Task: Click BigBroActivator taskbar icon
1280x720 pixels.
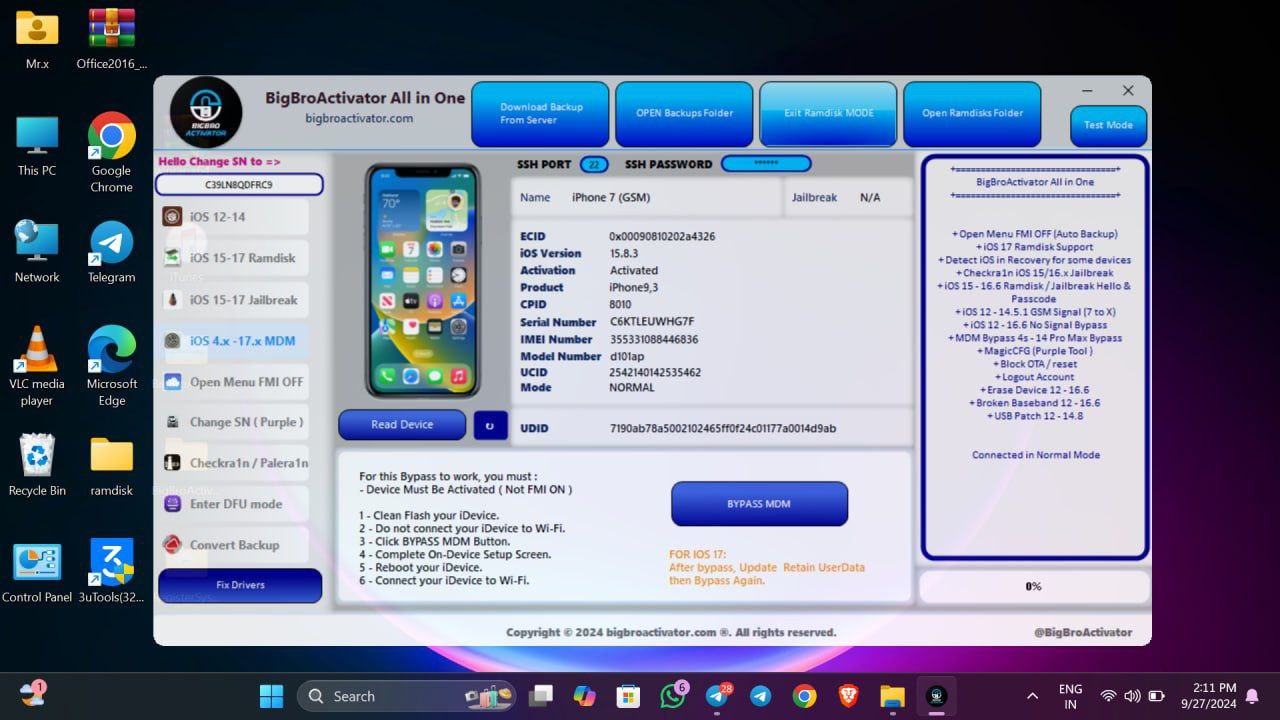Action: pos(936,696)
